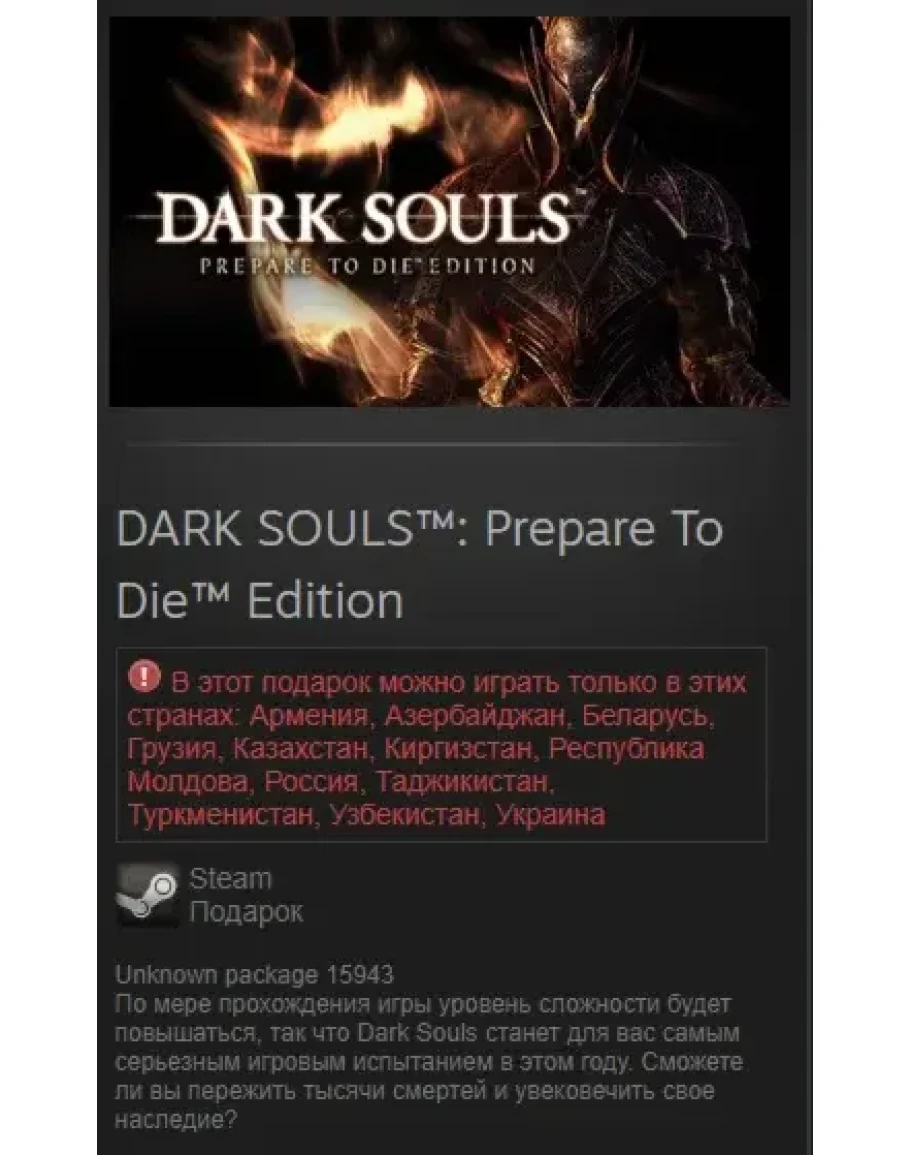Image resolution: width=910 pixels, height=1155 pixels.
Task: Open the Dark Souls banner image
Action: point(449,211)
